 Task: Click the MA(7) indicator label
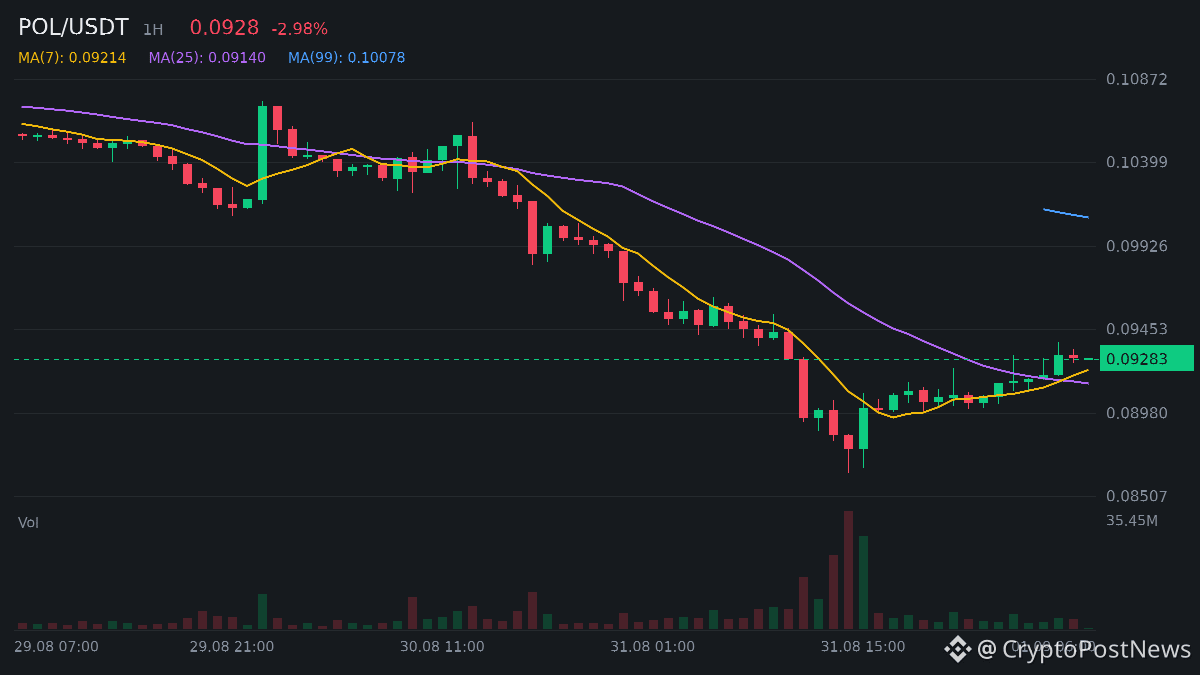tap(72, 58)
